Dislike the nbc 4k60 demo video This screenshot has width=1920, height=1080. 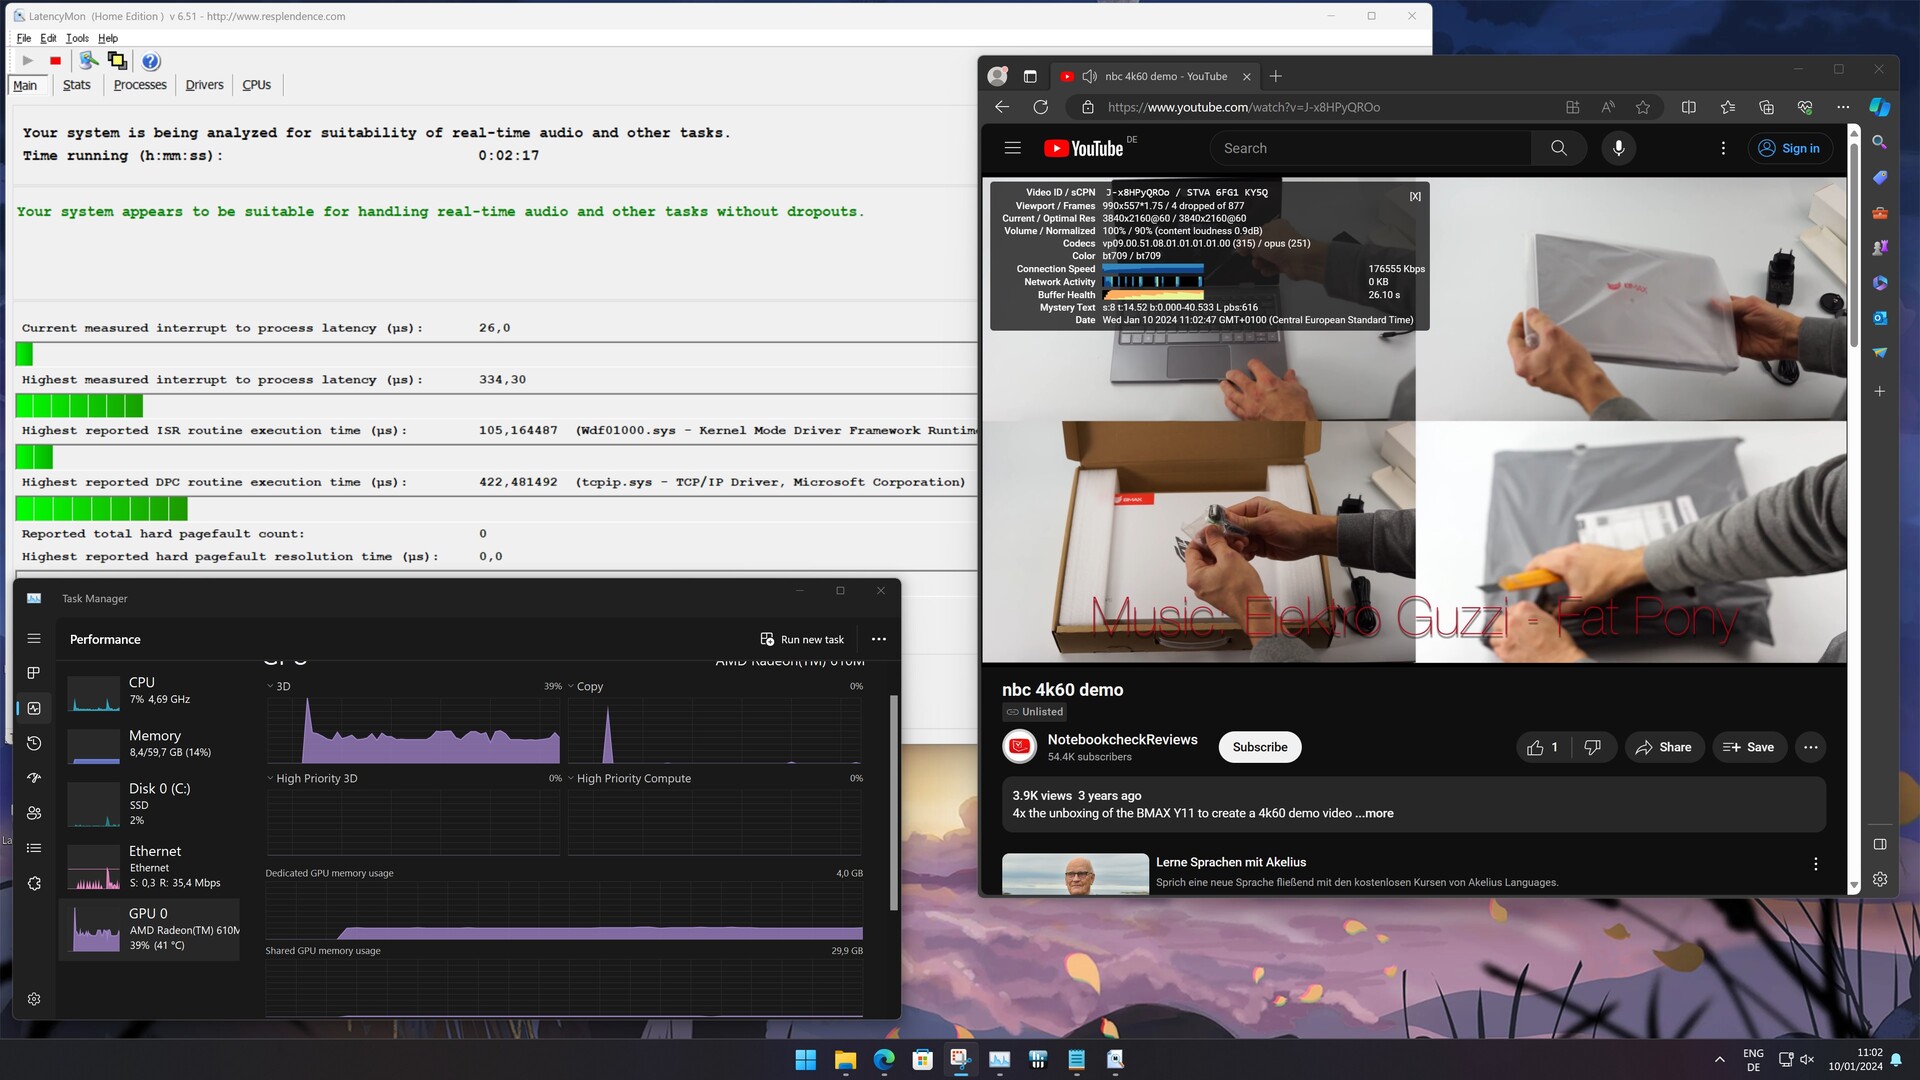click(x=1592, y=747)
